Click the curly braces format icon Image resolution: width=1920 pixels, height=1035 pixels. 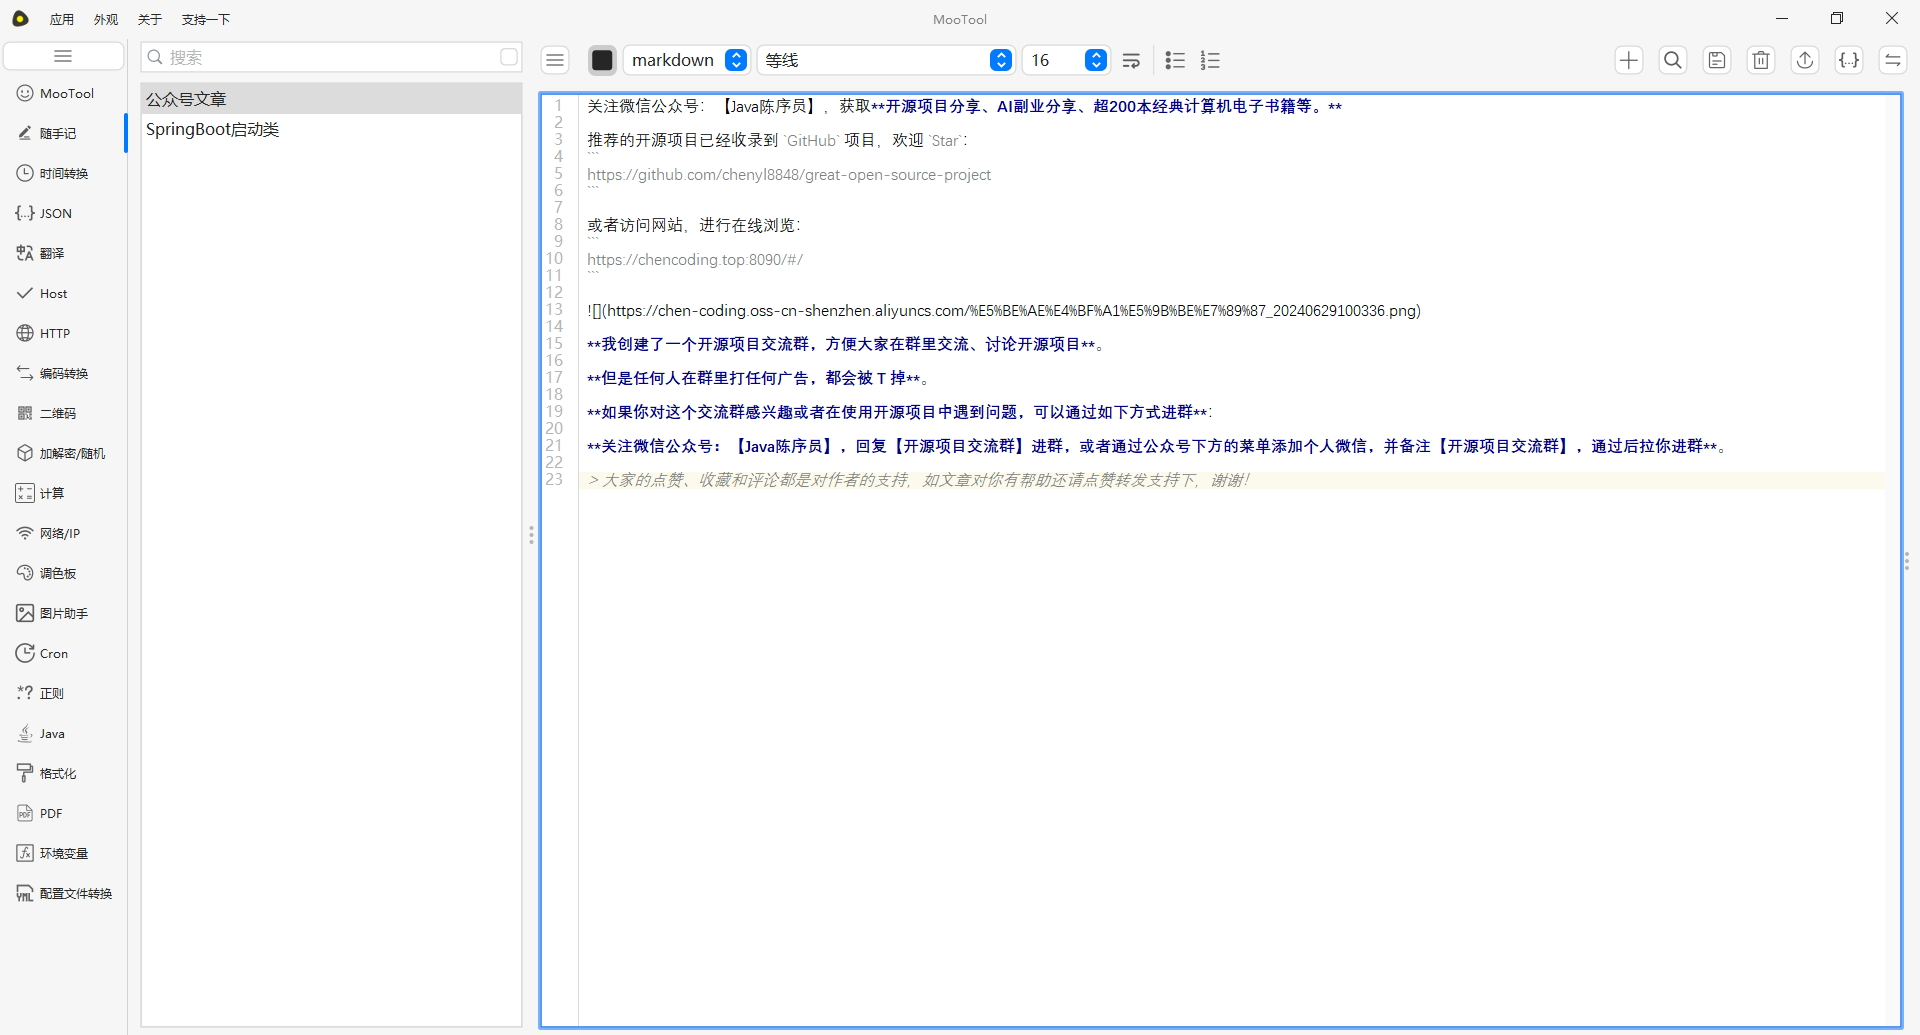click(1848, 60)
